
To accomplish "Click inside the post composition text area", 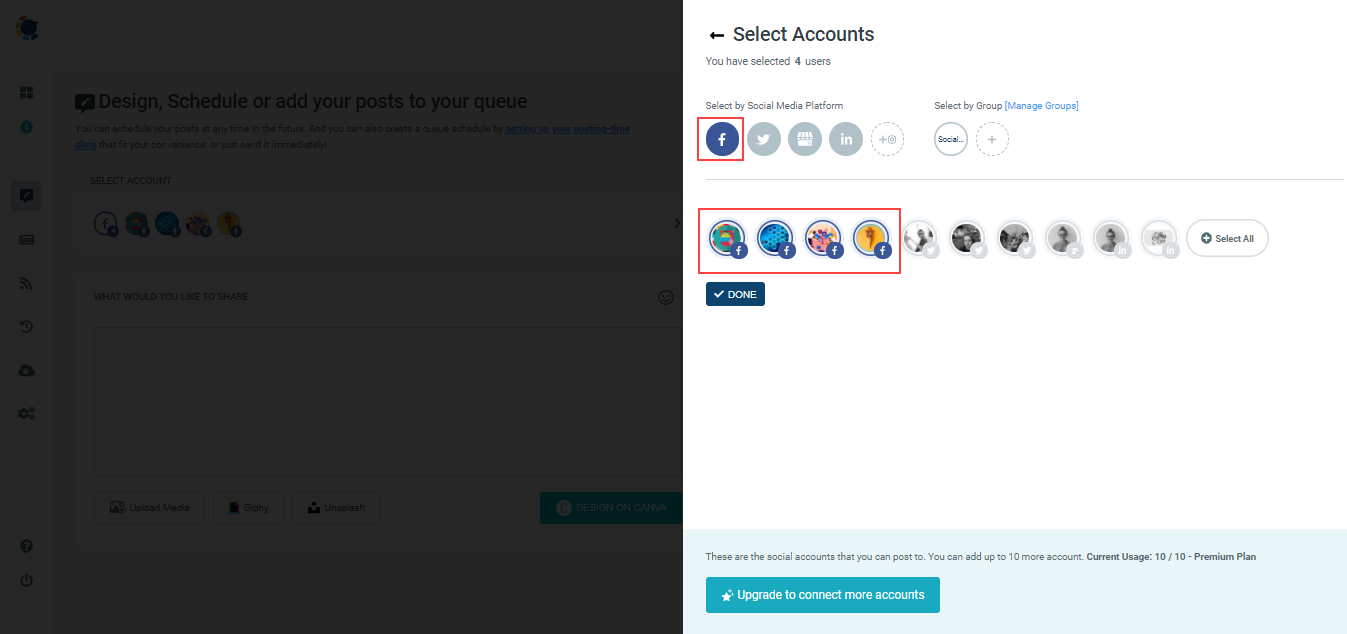I will [385, 400].
